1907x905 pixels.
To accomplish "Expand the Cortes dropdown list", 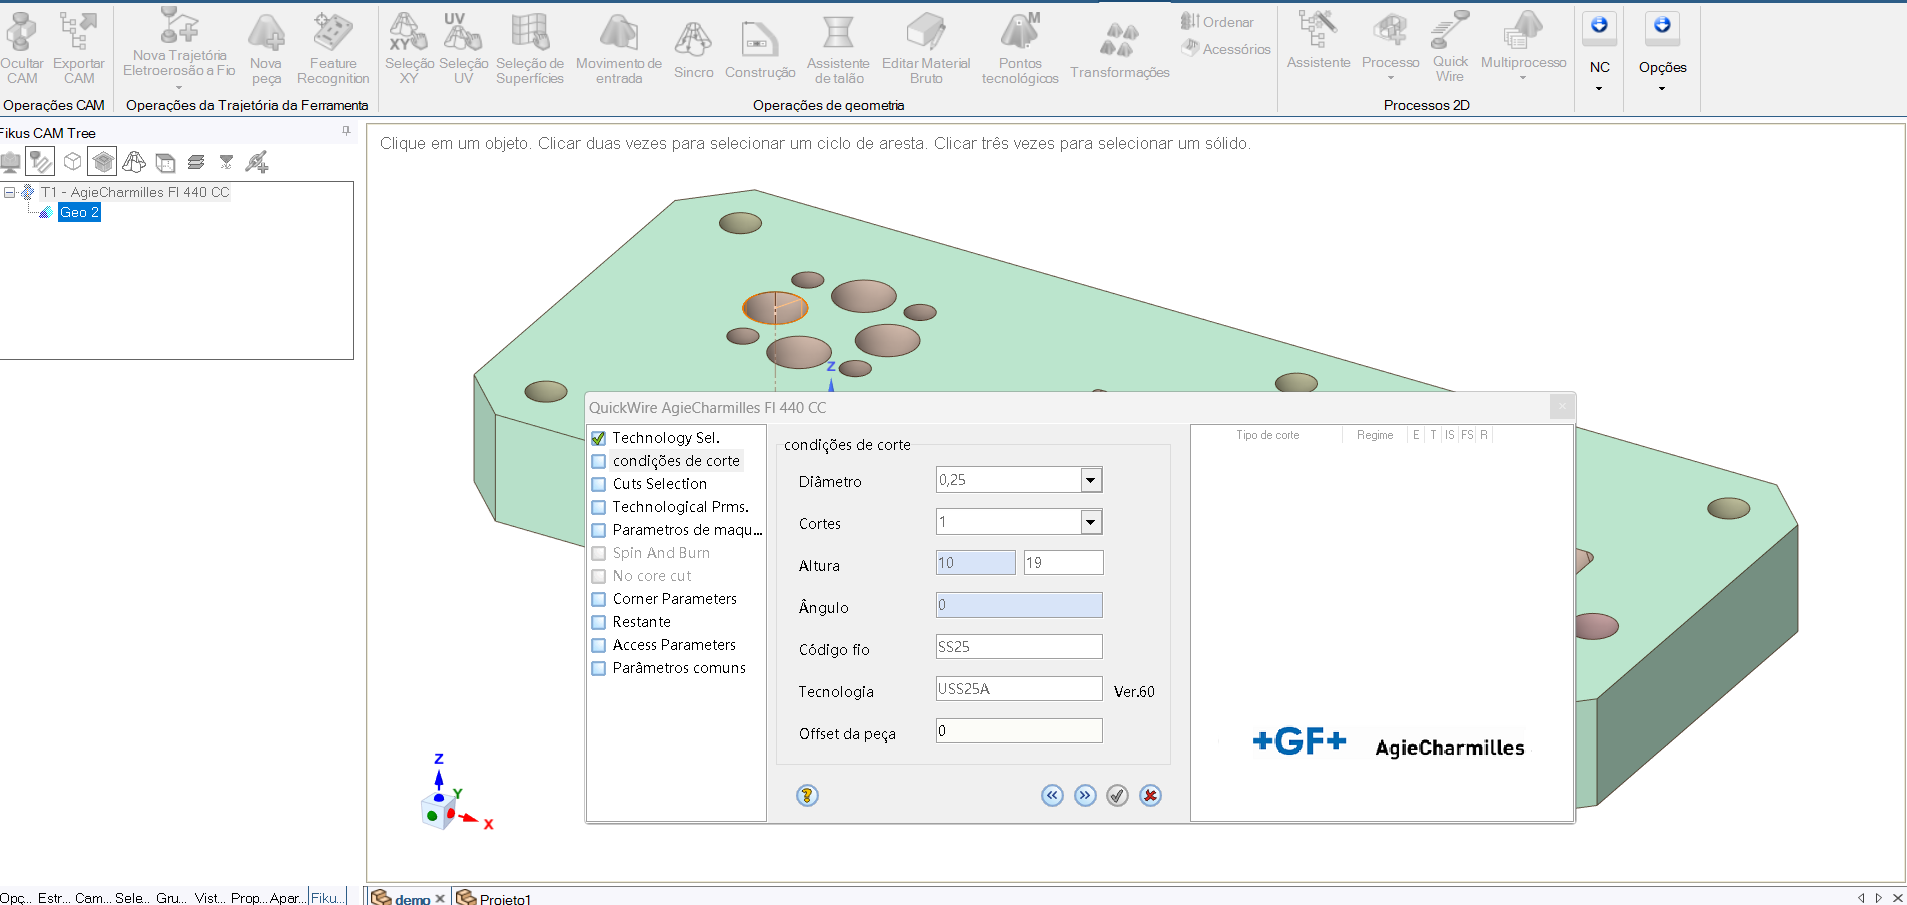I will pos(1090,523).
